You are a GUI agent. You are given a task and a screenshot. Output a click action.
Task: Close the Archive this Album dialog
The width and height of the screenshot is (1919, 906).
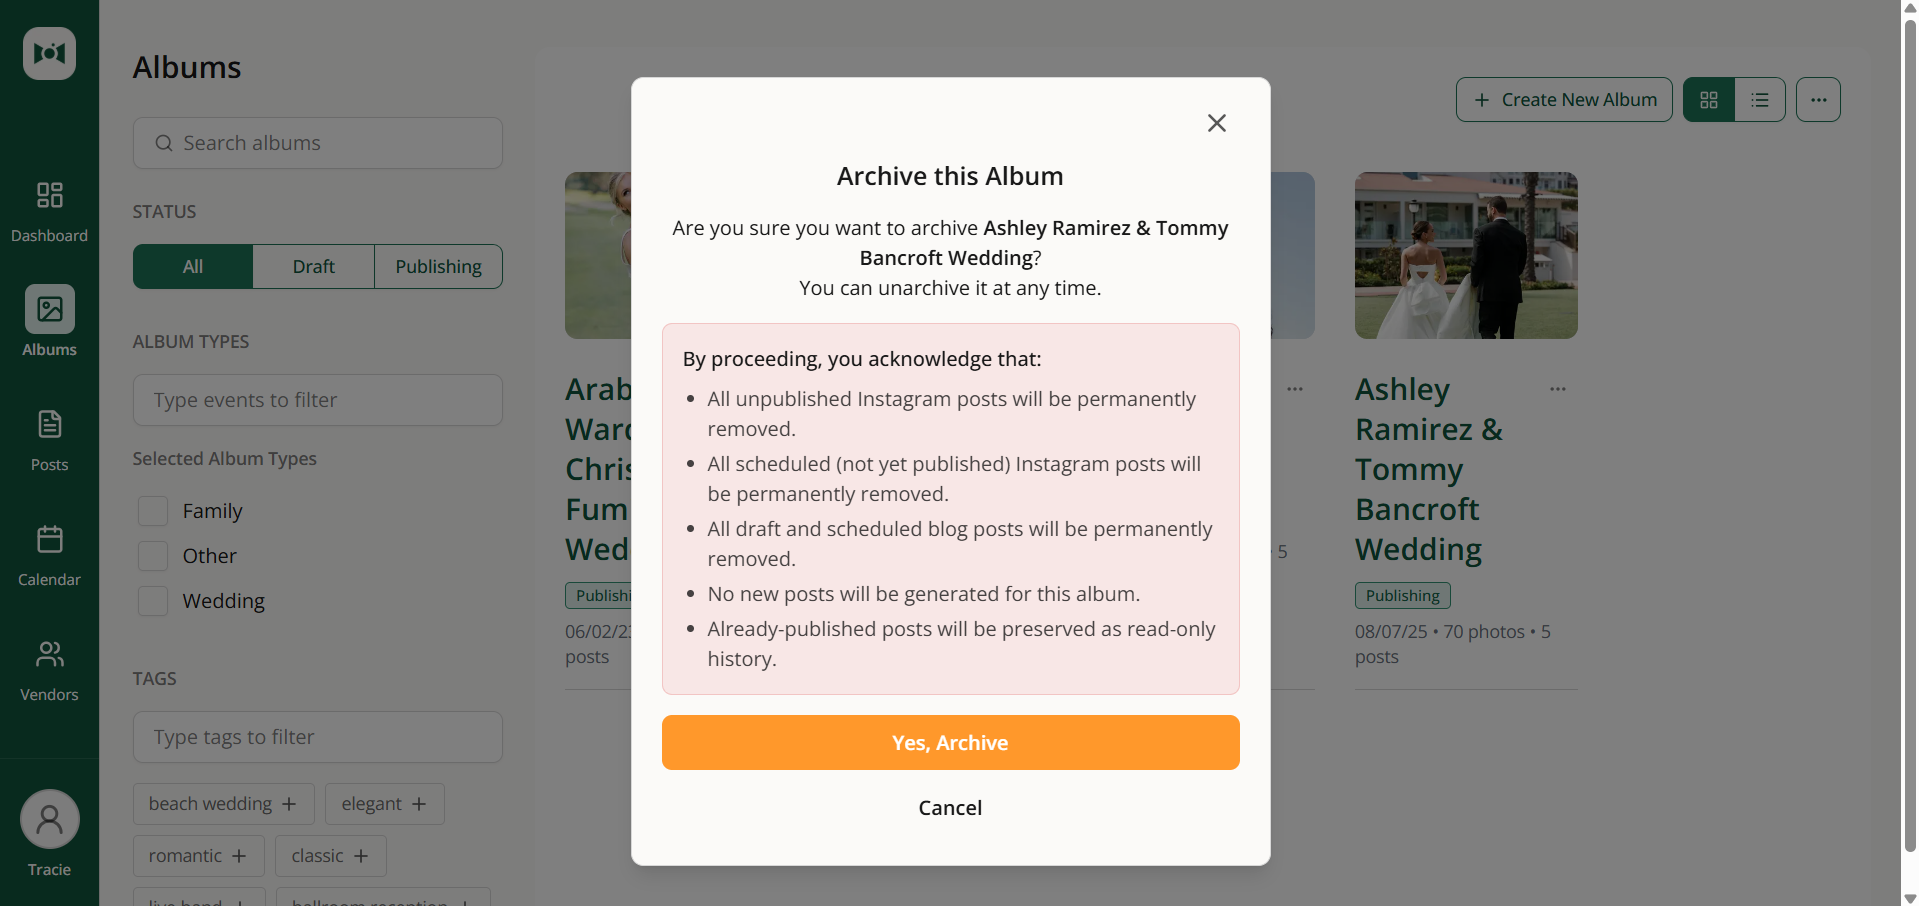tap(1216, 123)
